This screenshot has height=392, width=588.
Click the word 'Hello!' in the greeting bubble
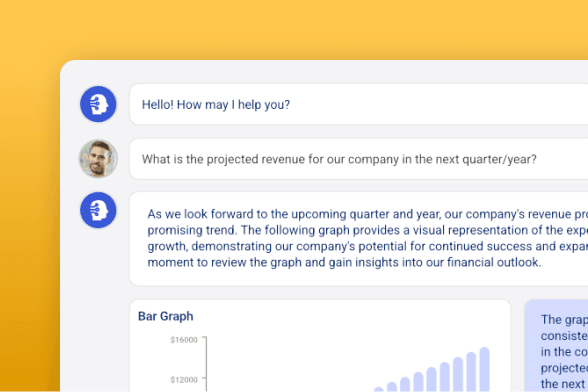click(x=158, y=104)
